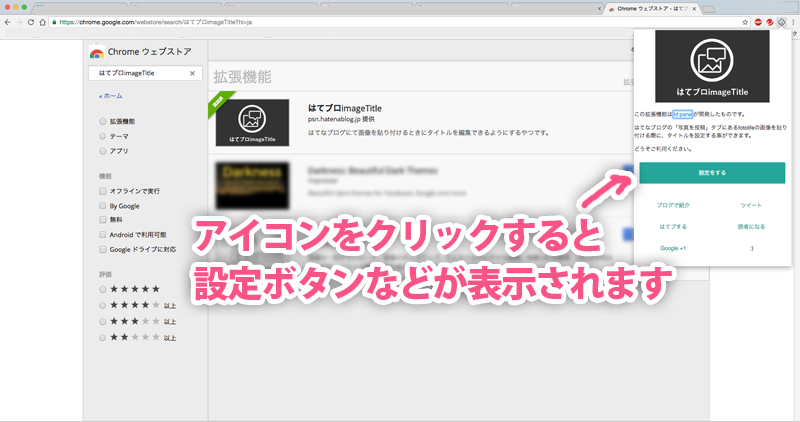Open the red Trend Micro extension icon
The width and height of the screenshot is (800, 422).
point(769,22)
